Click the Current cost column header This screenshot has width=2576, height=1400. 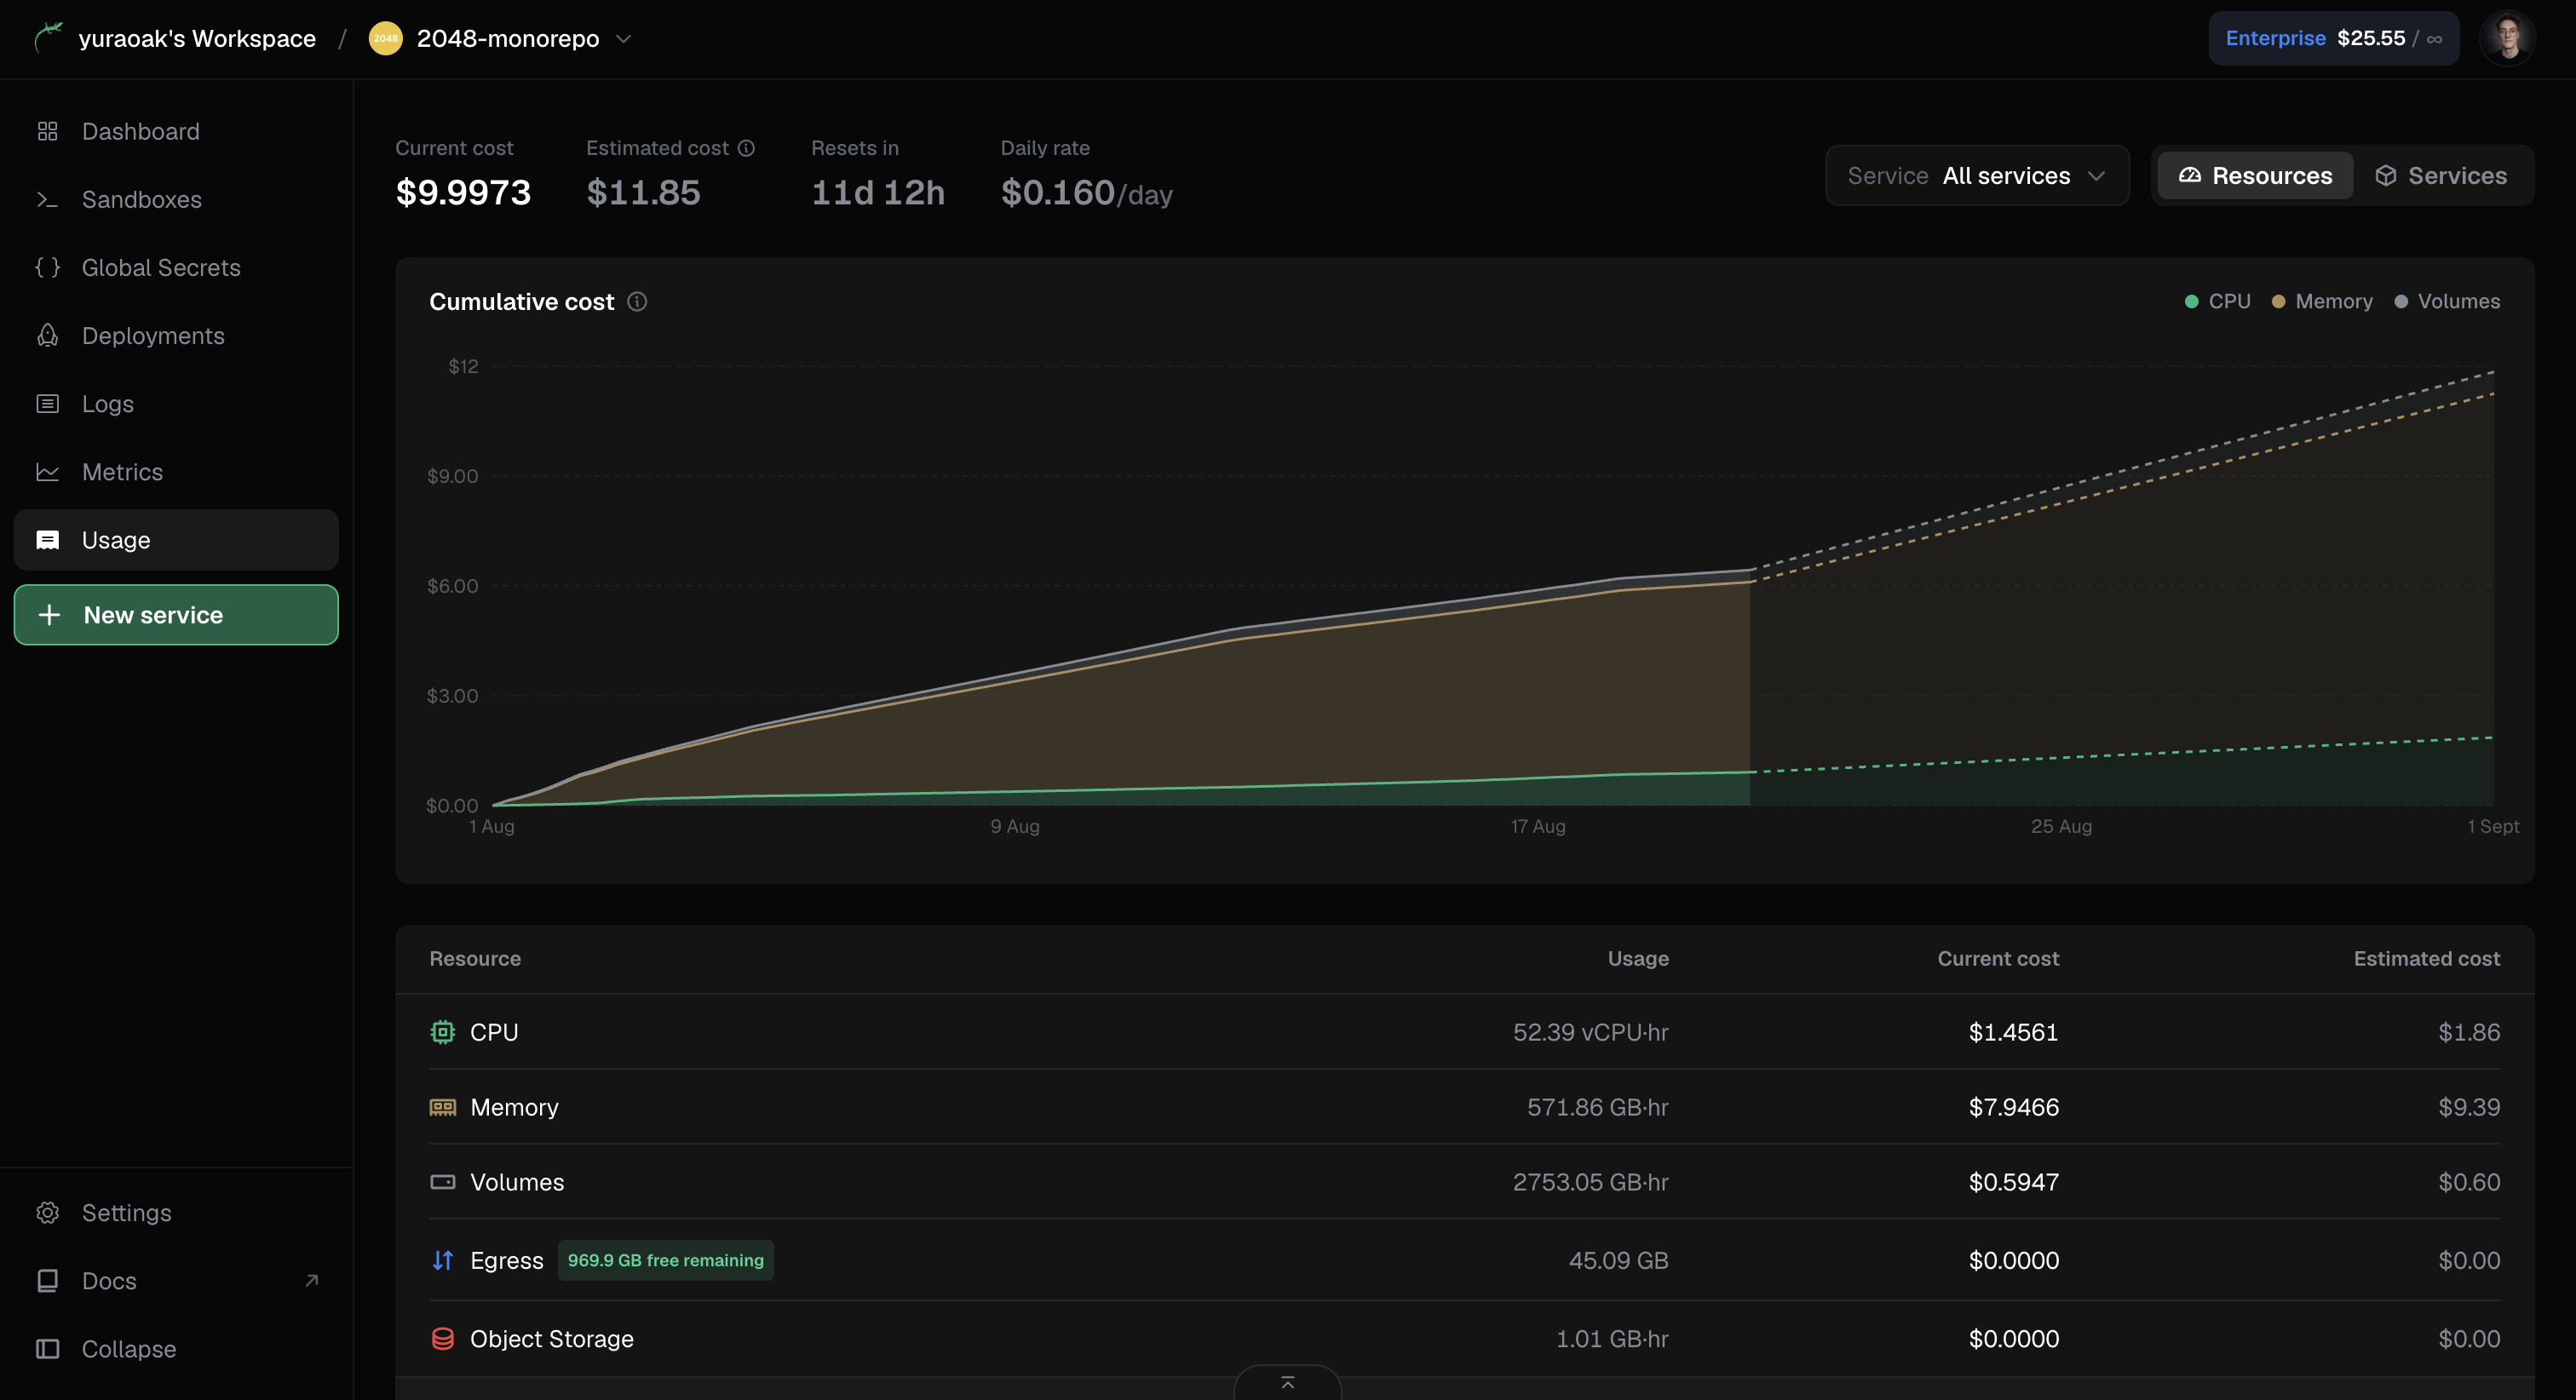[1998, 958]
